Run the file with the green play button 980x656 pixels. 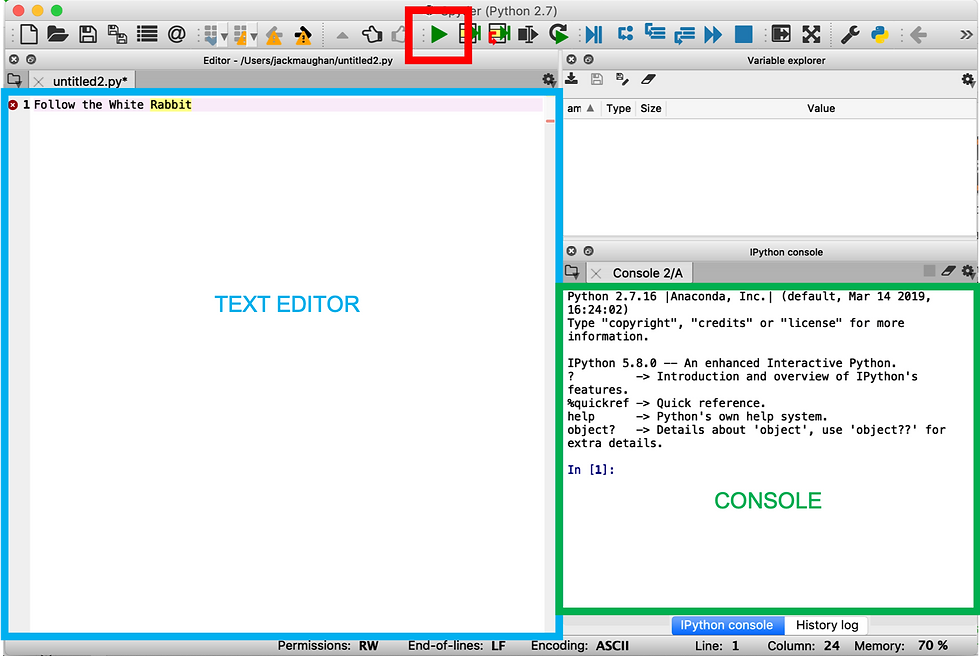(439, 34)
